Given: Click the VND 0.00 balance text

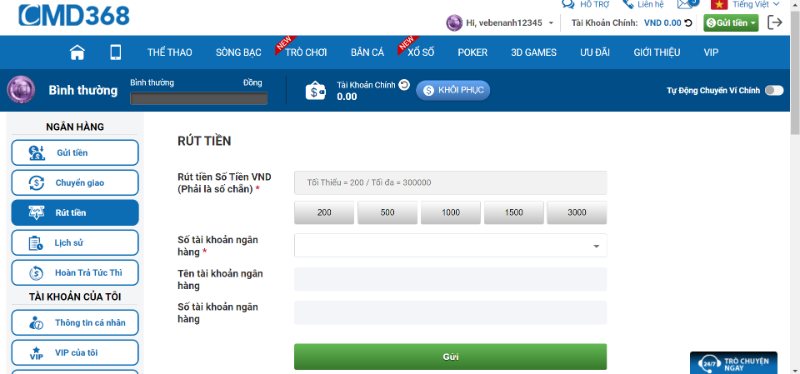Looking at the screenshot, I should point(662,23).
